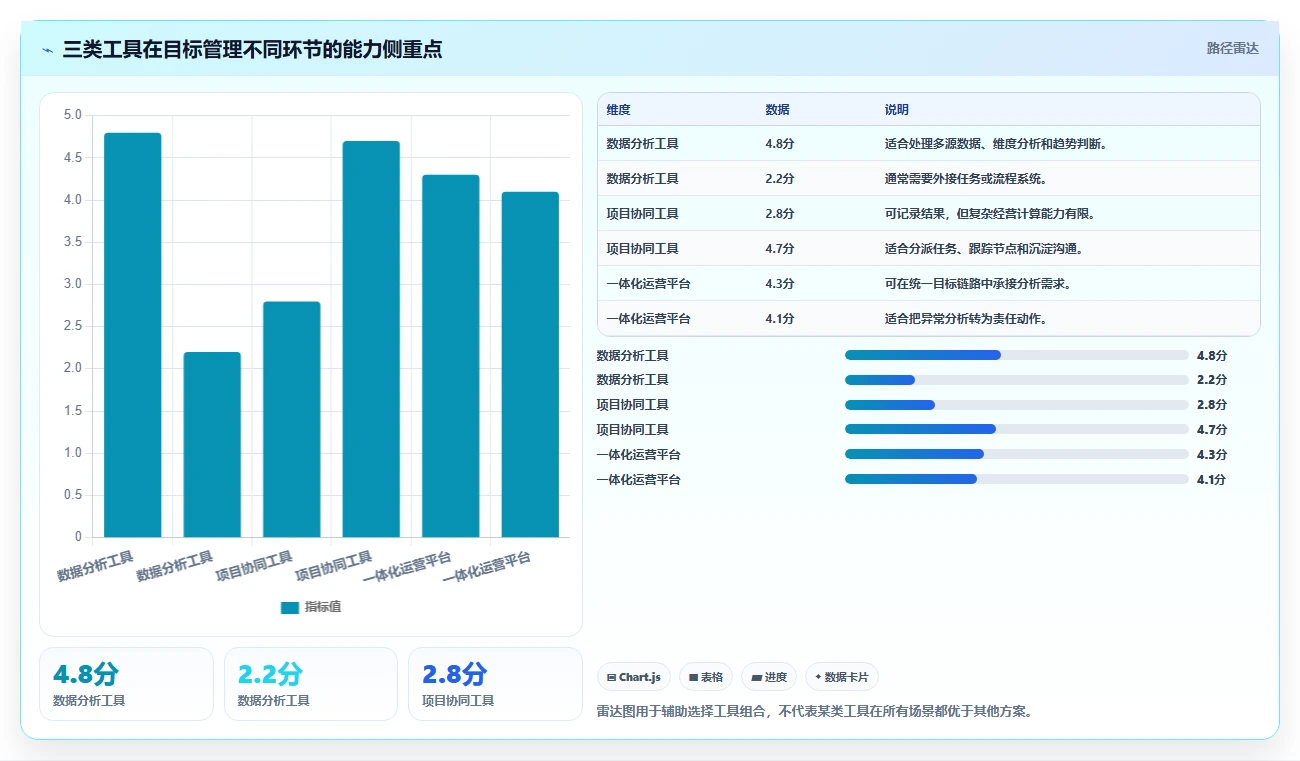
Task: Click the 4.8分 cell in the table
Action: [x=780, y=144]
